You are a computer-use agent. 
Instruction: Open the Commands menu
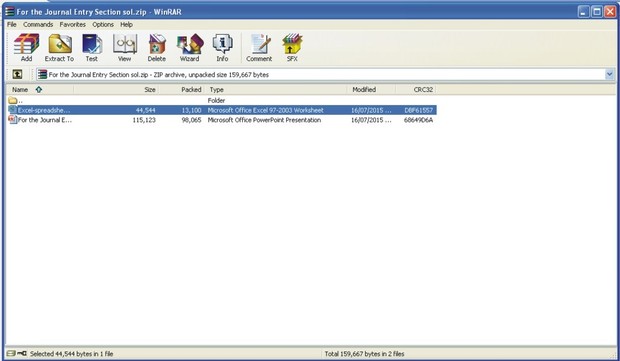tap(38, 25)
